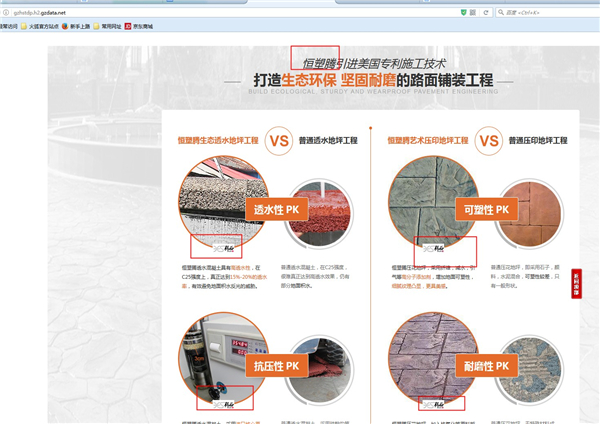The width and height of the screenshot is (600, 424).
Task: Open the 最常访问 bookmarks menu
Action: pyautogui.click(x=8, y=27)
